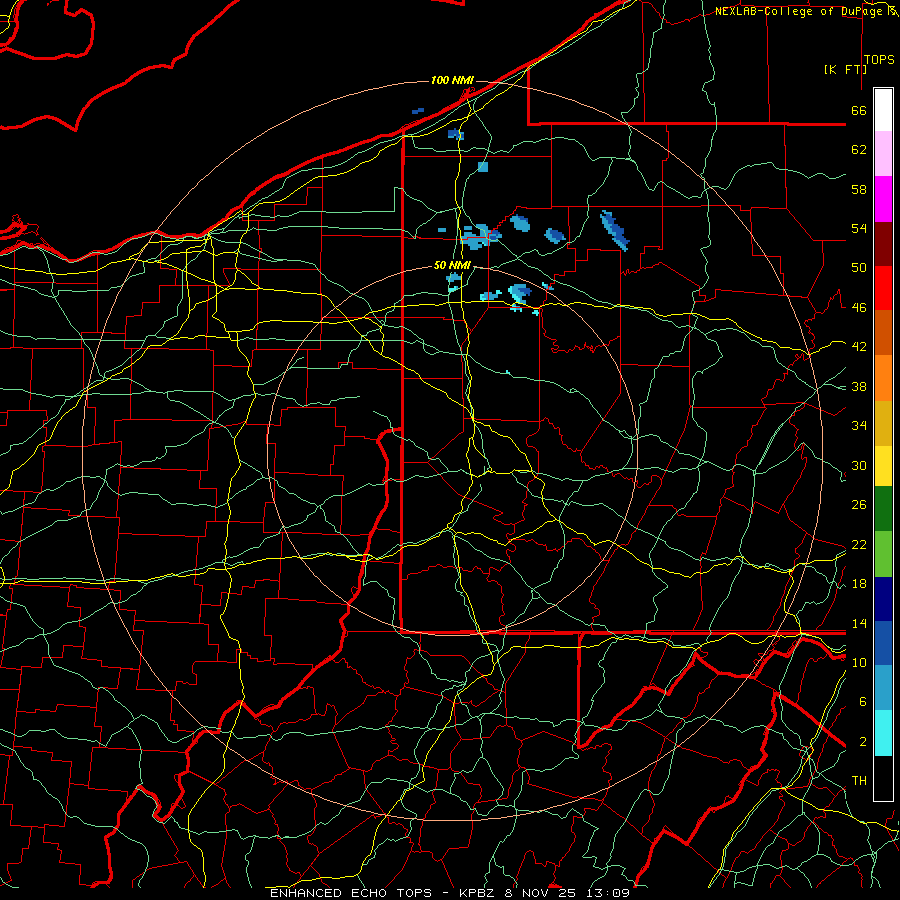Select the 14 legend value

859,623
